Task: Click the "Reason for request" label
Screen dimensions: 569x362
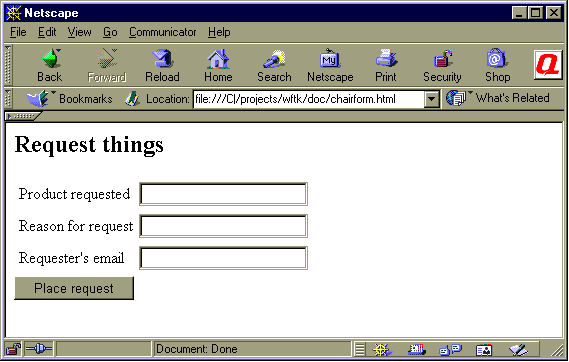Action: 76,226
